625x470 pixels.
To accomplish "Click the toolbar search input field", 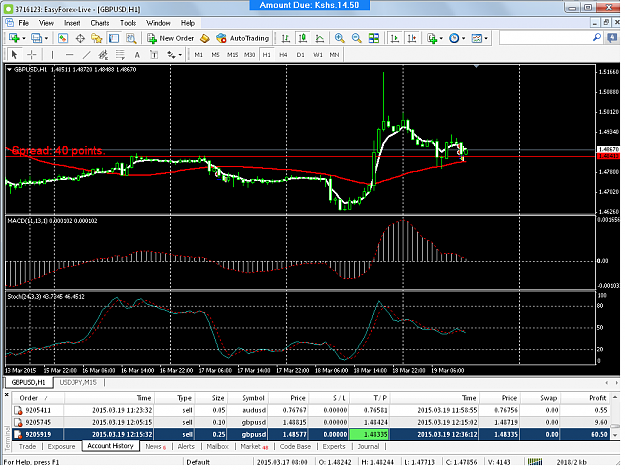I will (x=546, y=38).
